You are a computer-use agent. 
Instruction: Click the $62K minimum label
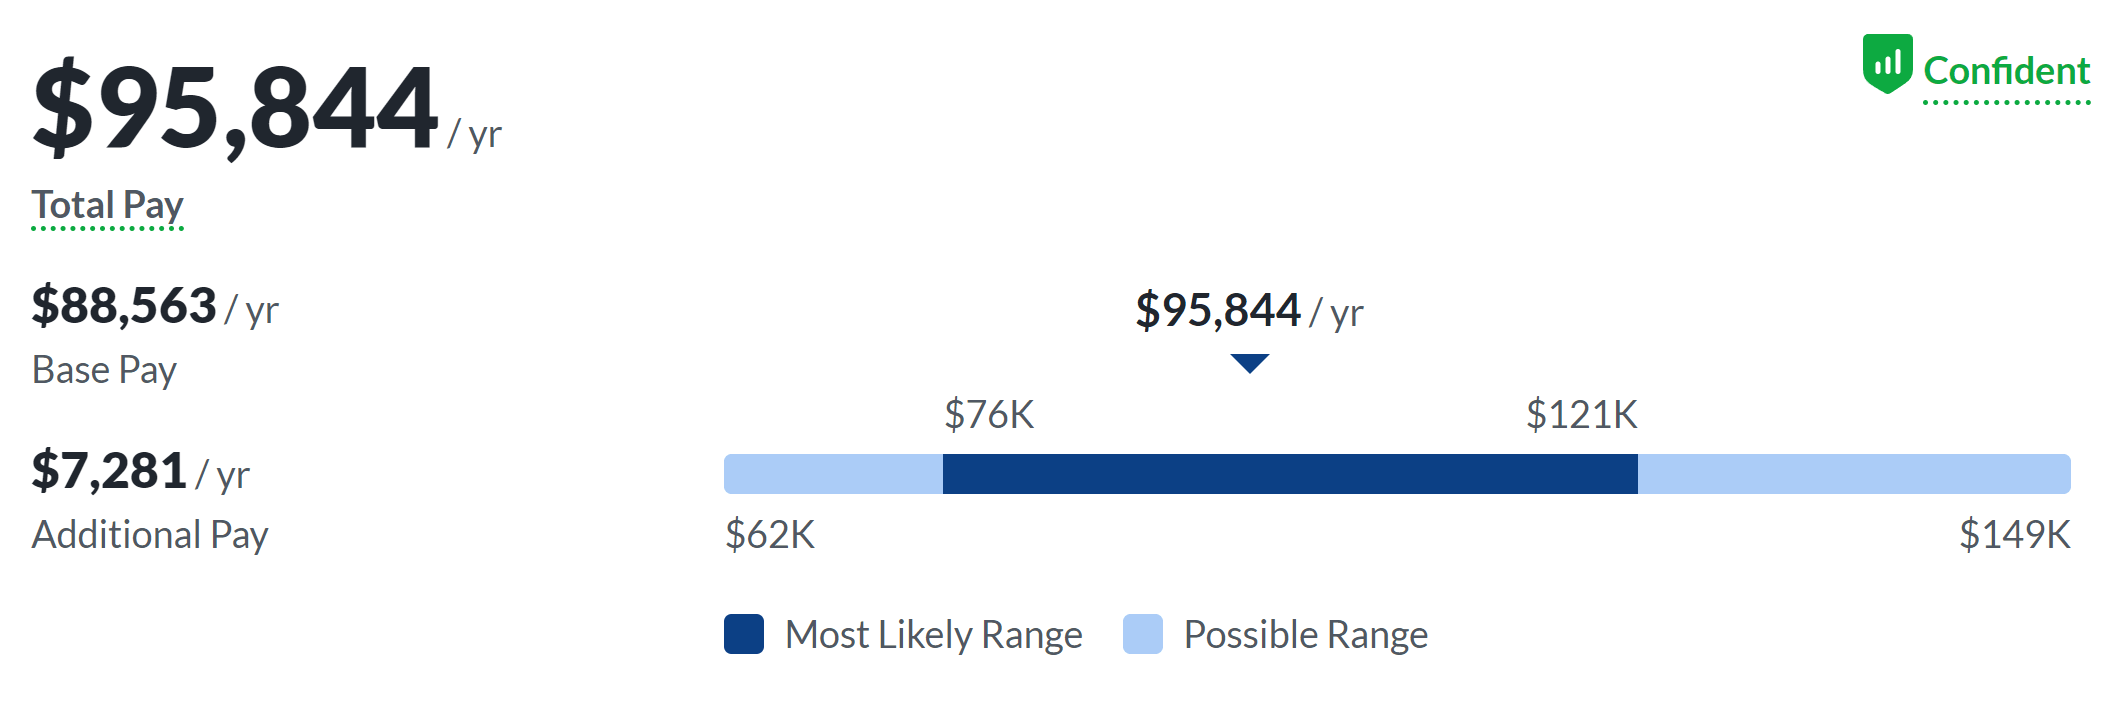click(x=770, y=535)
